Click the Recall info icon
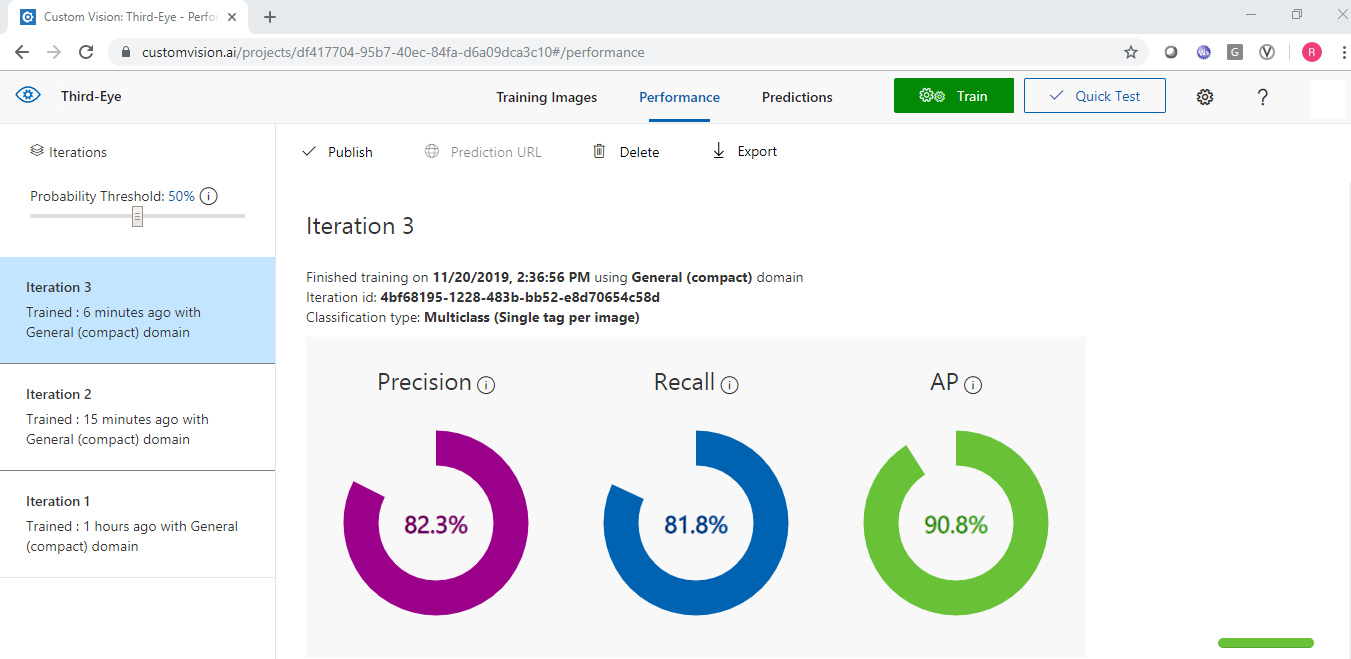 tap(730, 385)
